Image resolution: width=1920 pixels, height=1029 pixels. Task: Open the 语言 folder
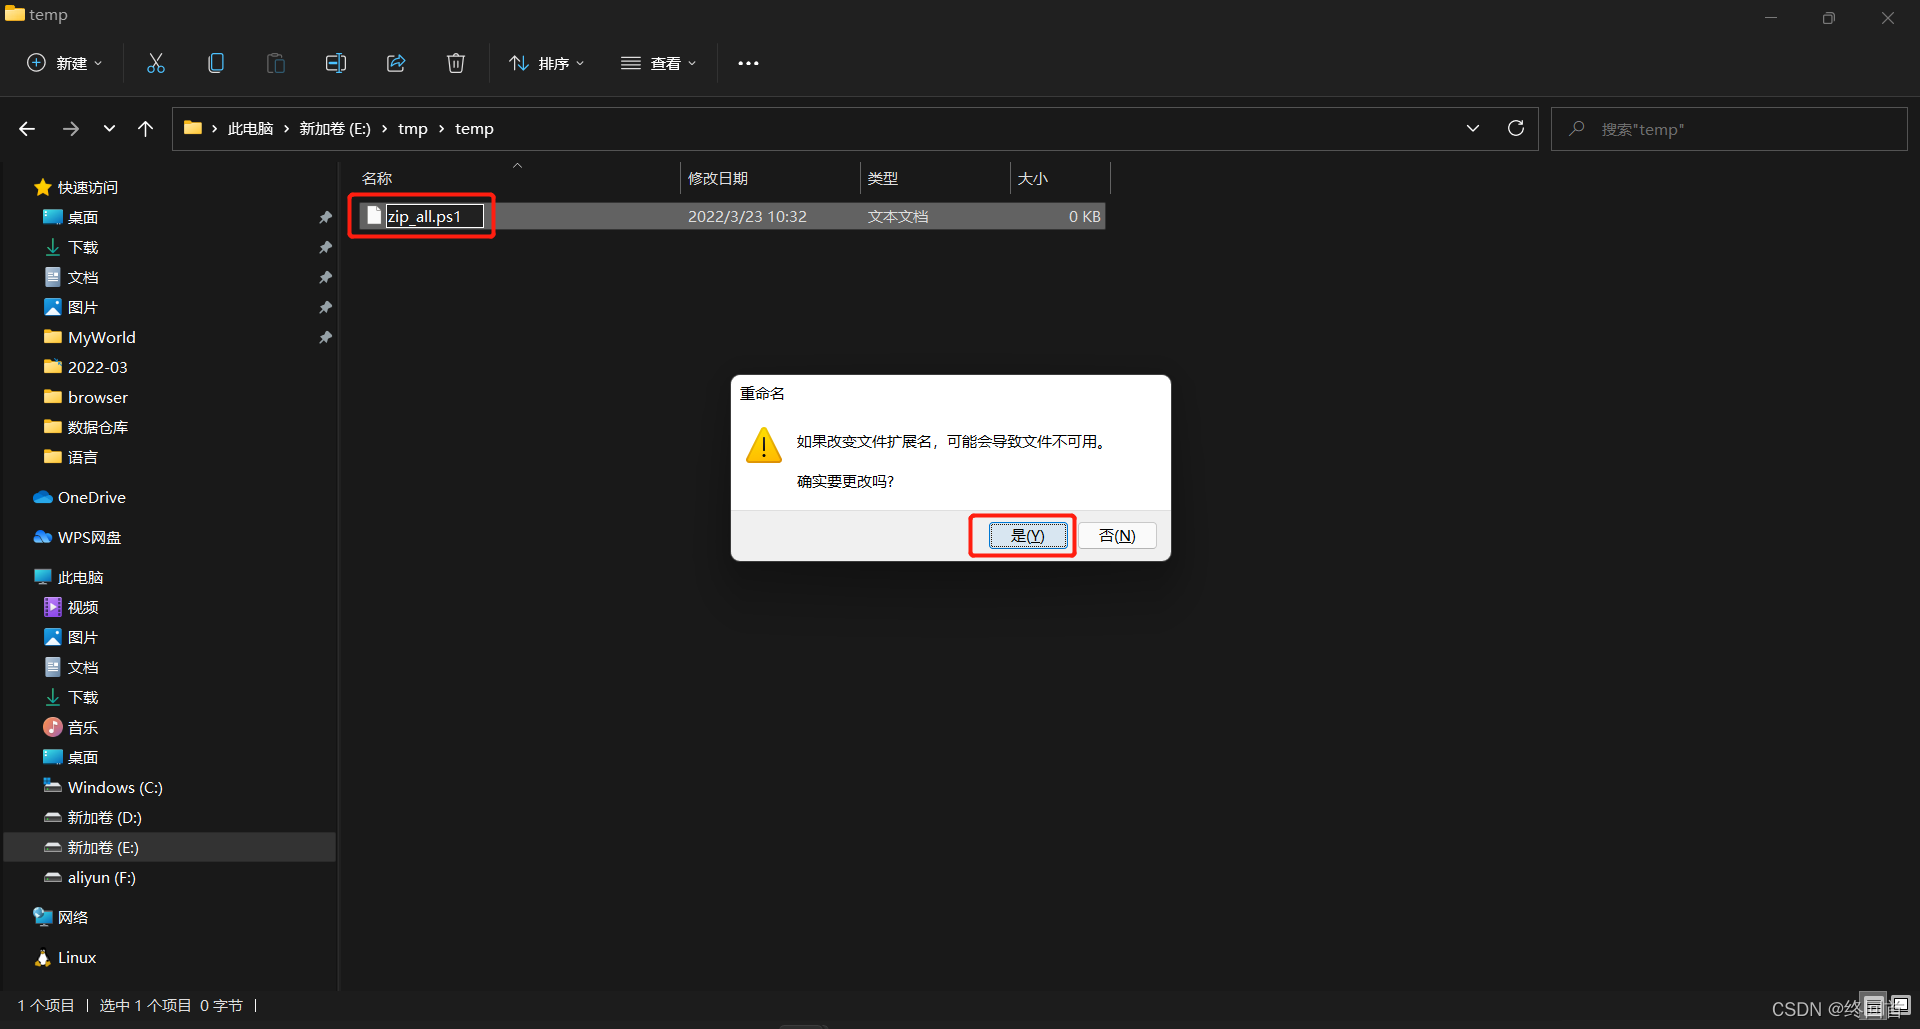pos(82,457)
